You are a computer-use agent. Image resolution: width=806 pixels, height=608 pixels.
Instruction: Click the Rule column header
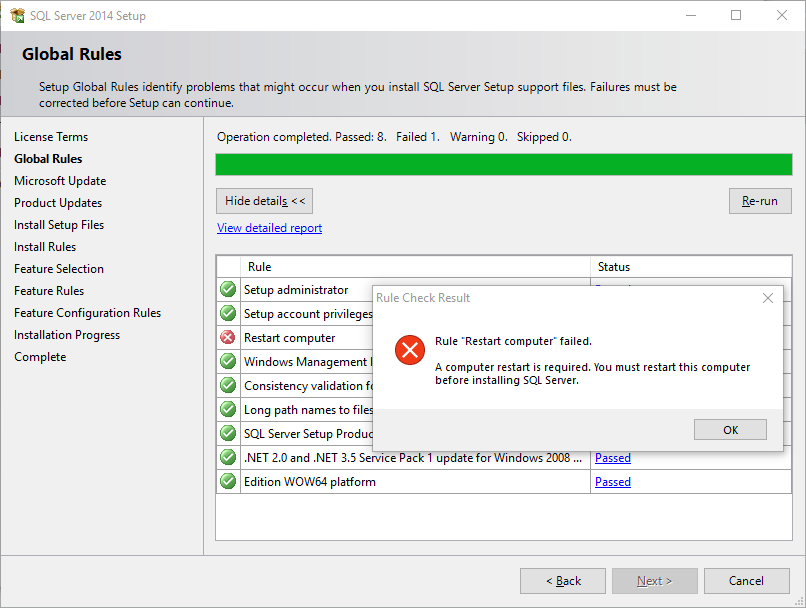tap(415, 267)
